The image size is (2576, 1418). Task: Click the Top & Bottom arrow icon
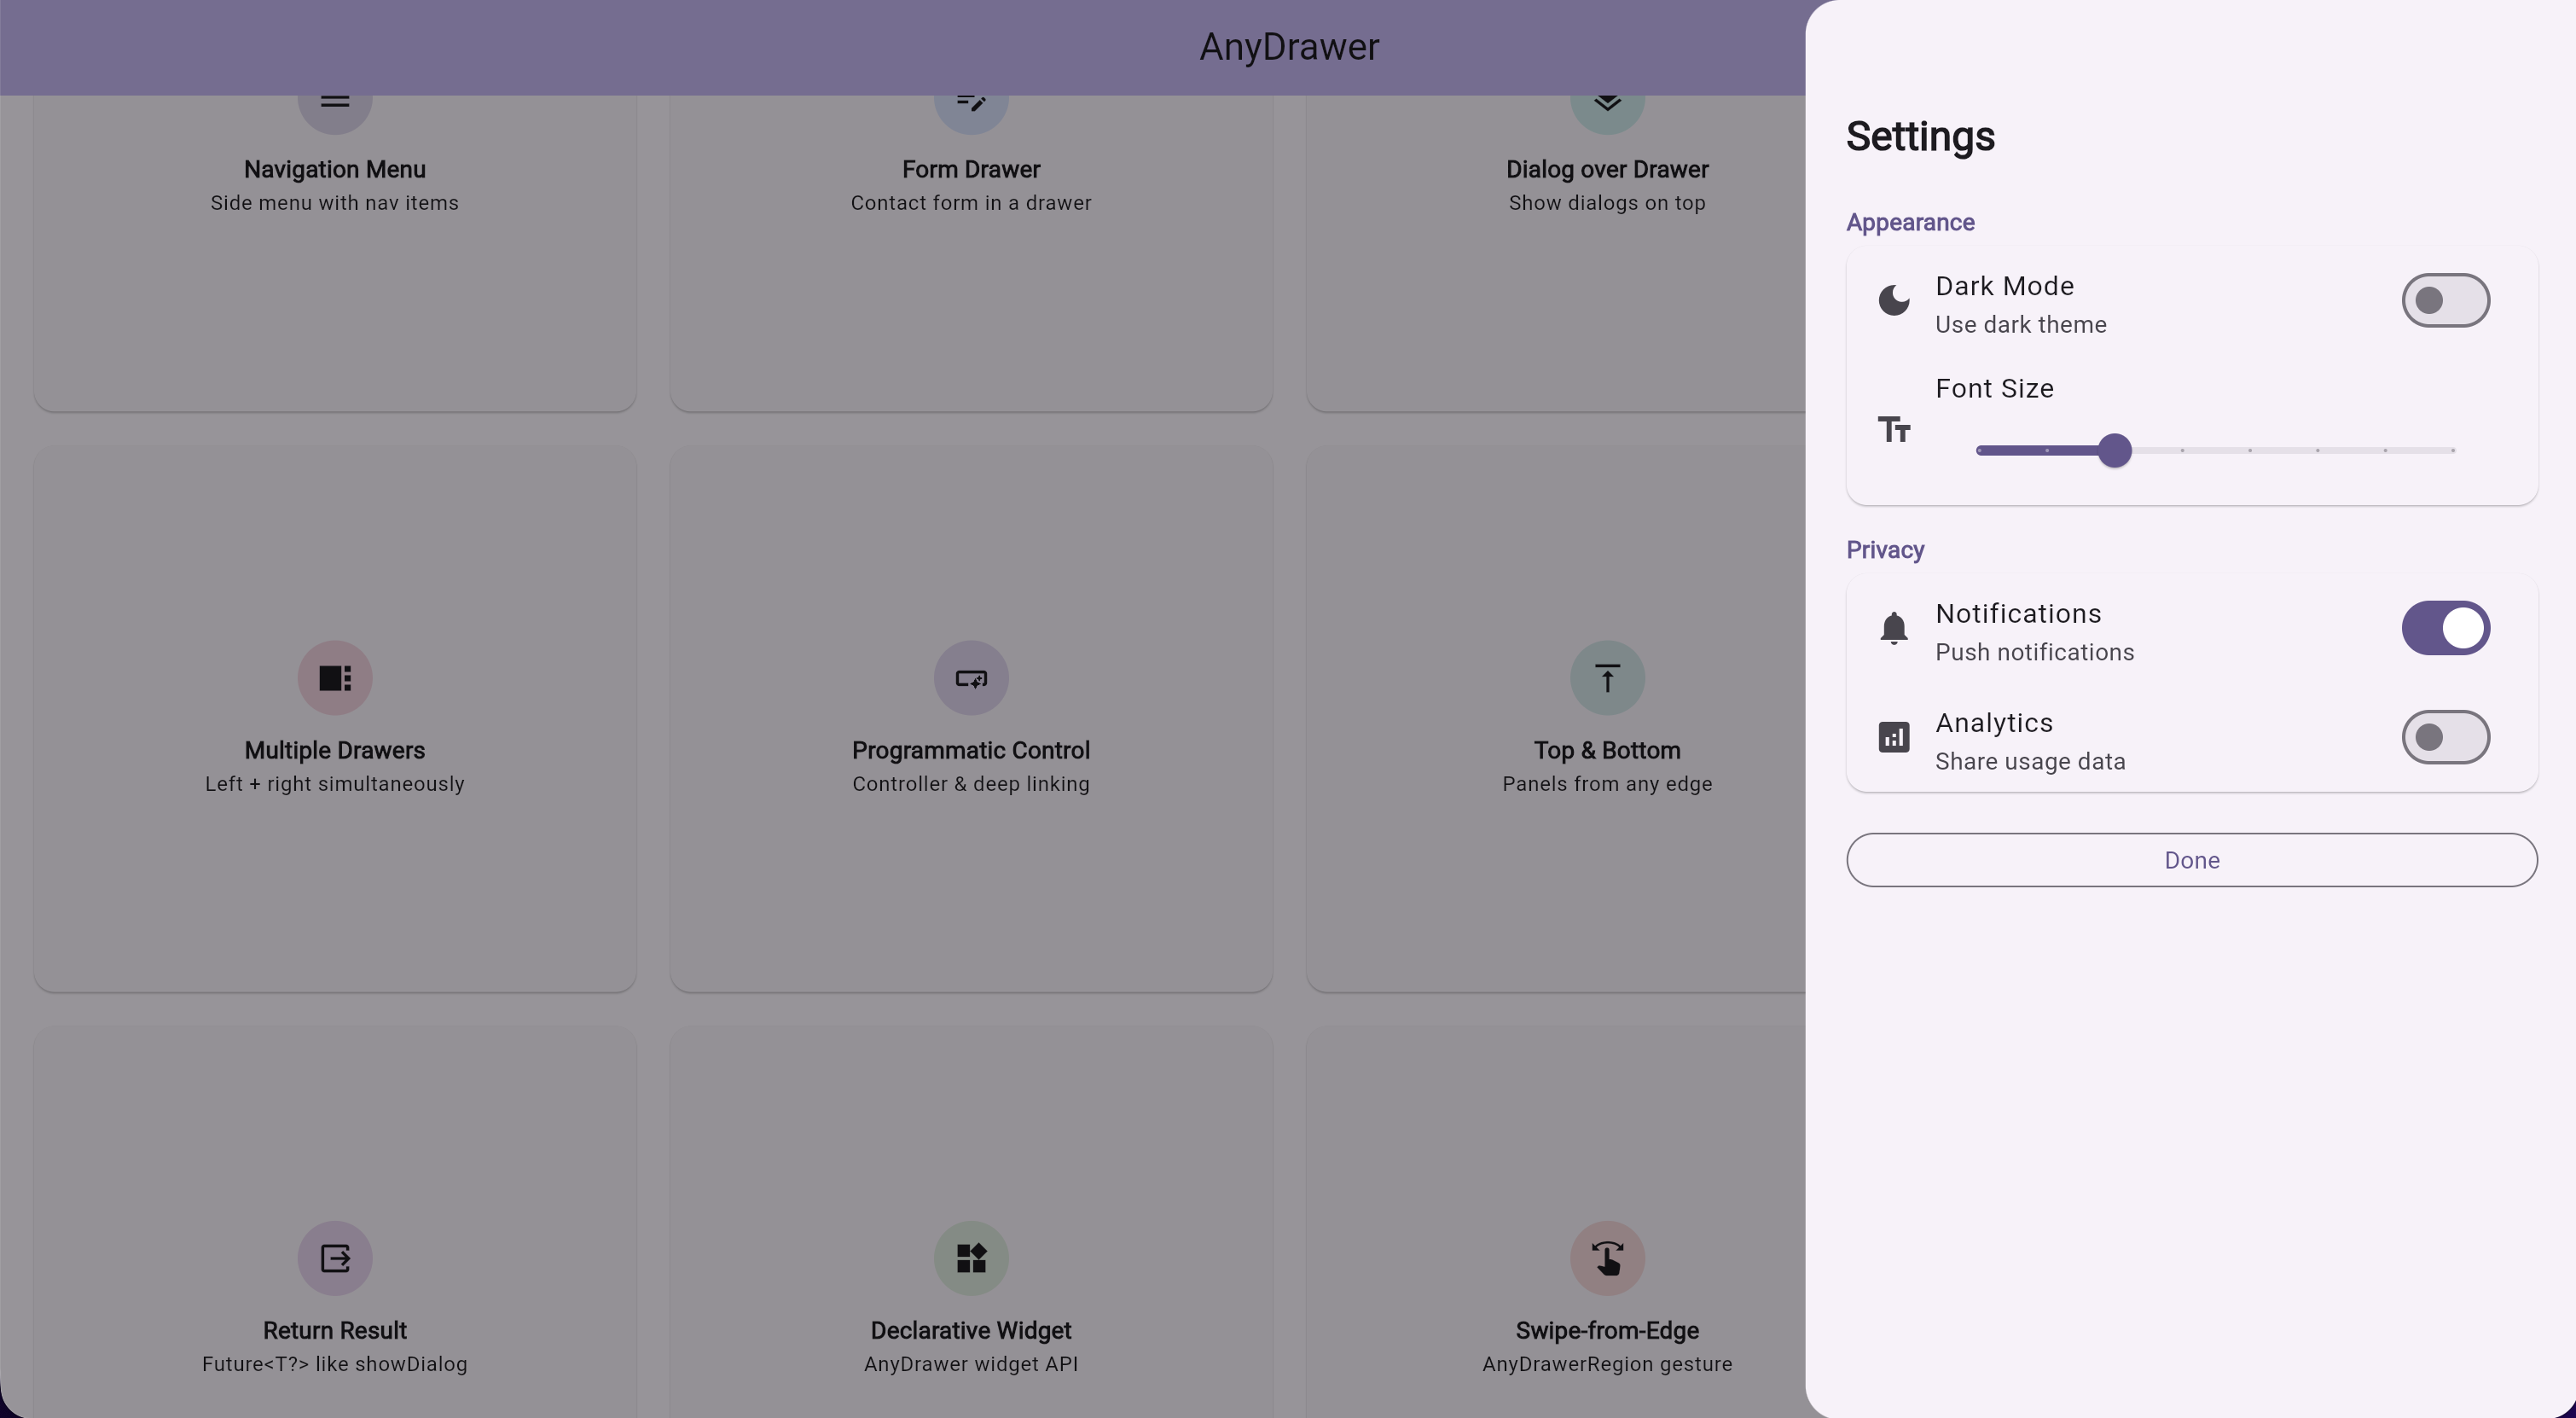click(1606, 677)
